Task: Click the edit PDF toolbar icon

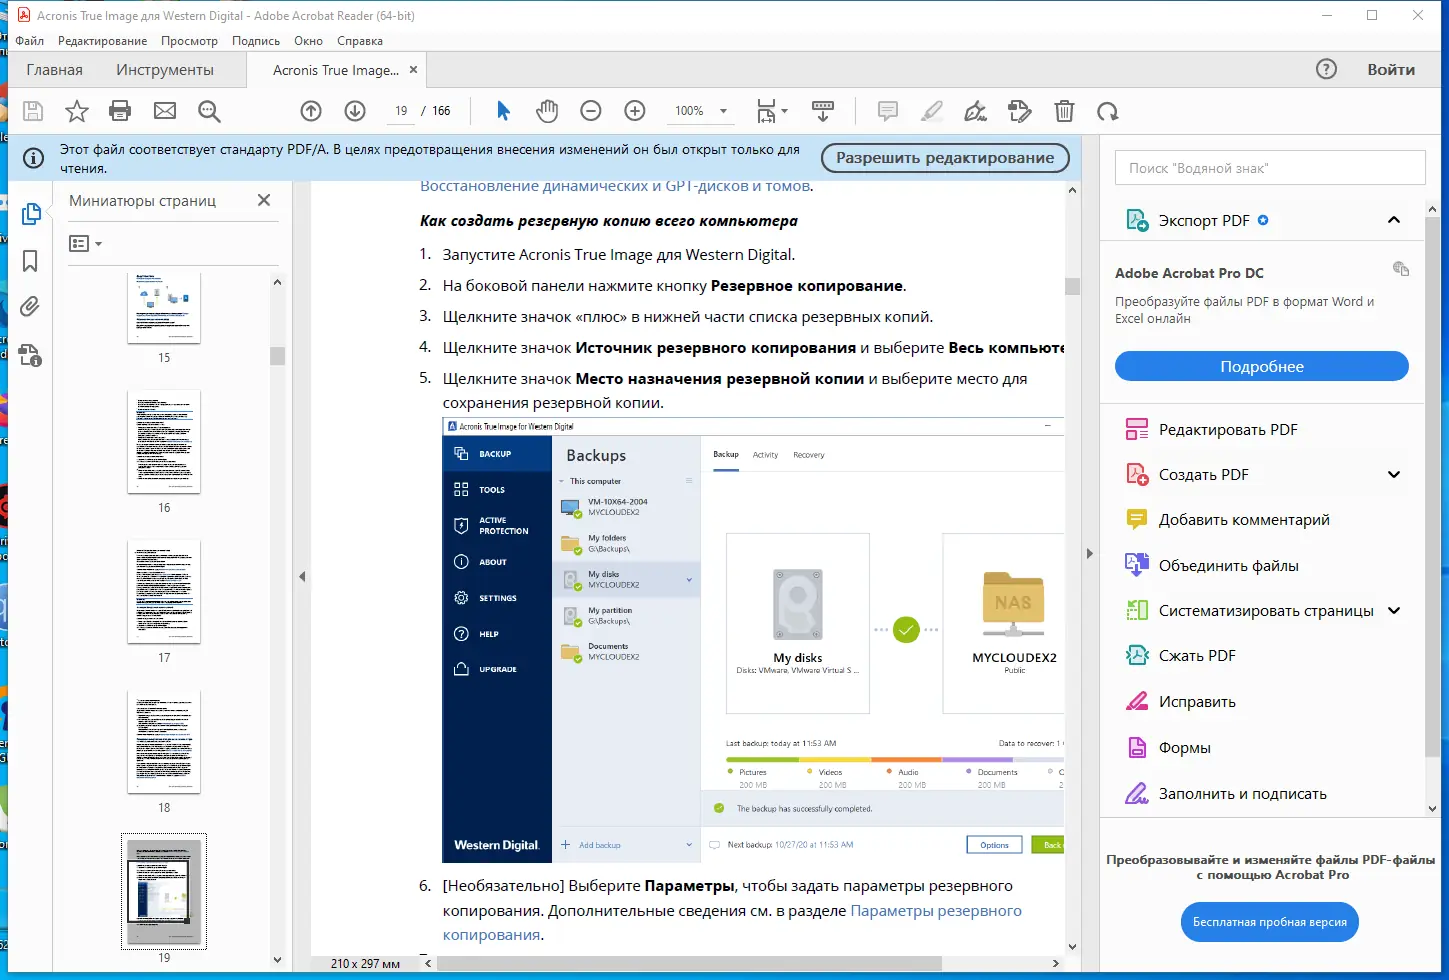Action: [x=1020, y=111]
